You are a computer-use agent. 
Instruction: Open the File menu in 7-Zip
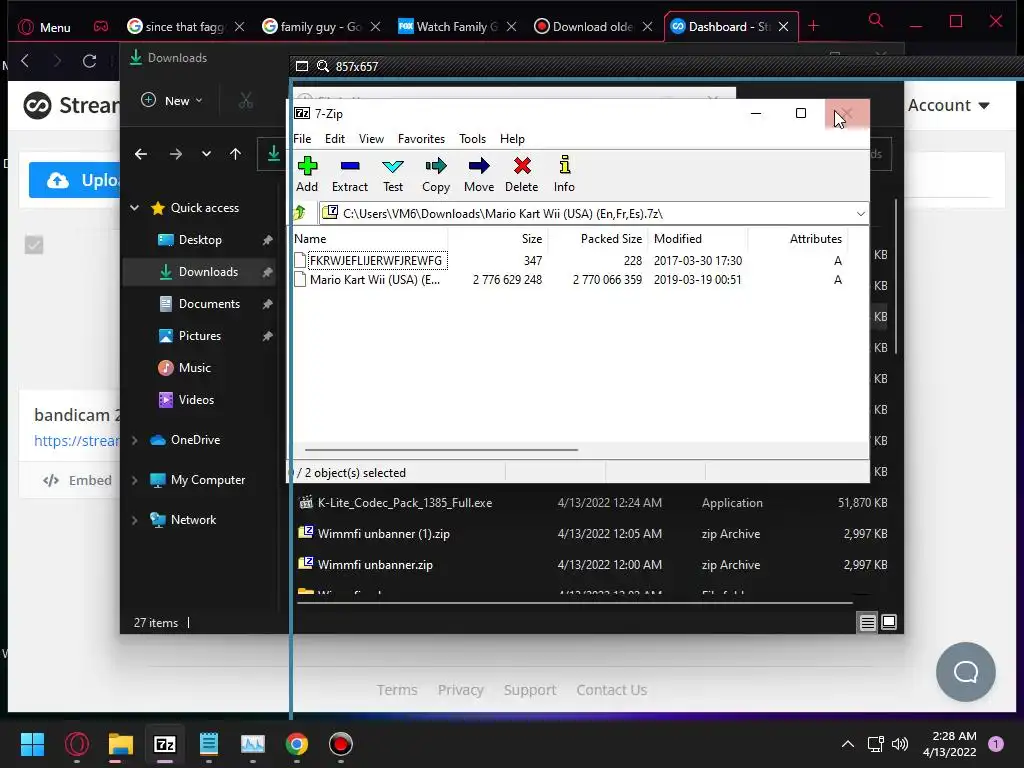click(302, 138)
